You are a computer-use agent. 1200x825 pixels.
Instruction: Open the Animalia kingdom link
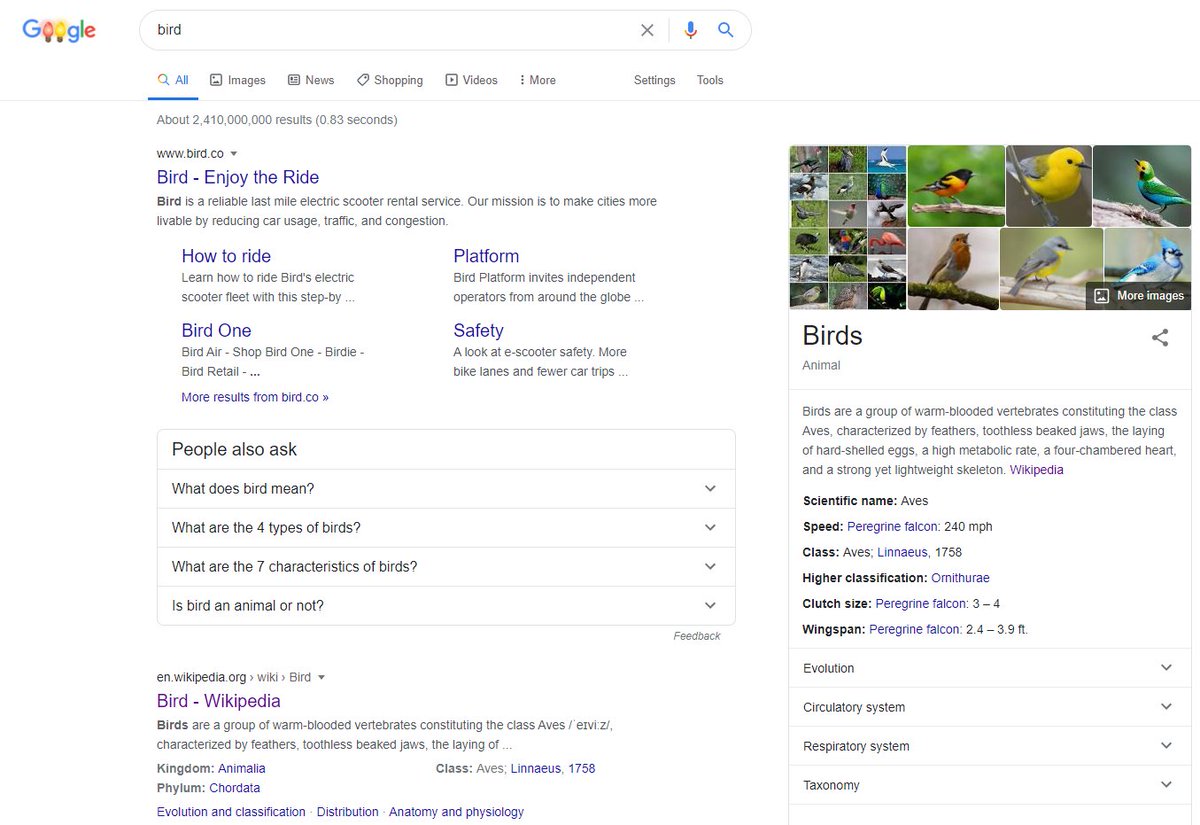242,769
